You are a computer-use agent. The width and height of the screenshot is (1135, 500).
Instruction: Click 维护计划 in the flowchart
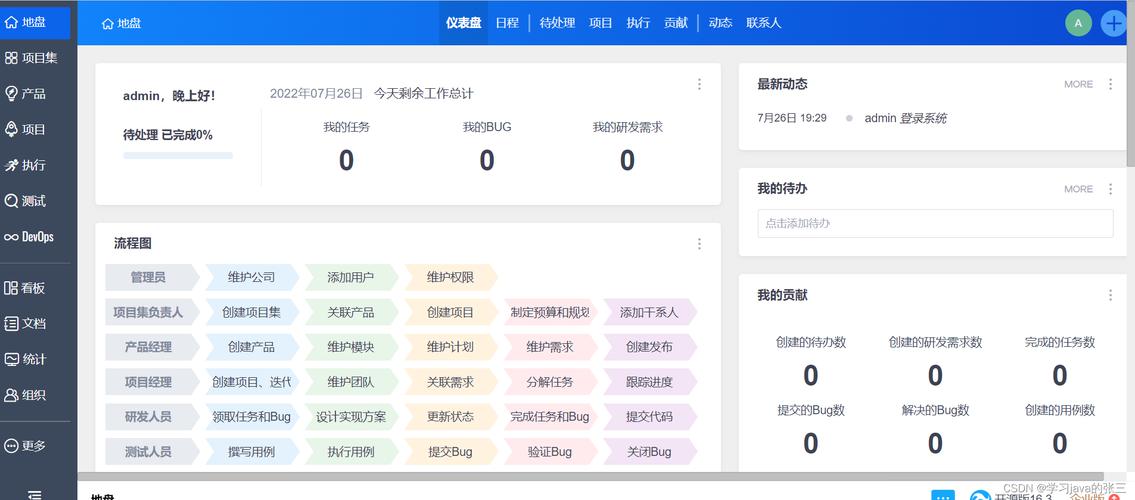tap(450, 347)
